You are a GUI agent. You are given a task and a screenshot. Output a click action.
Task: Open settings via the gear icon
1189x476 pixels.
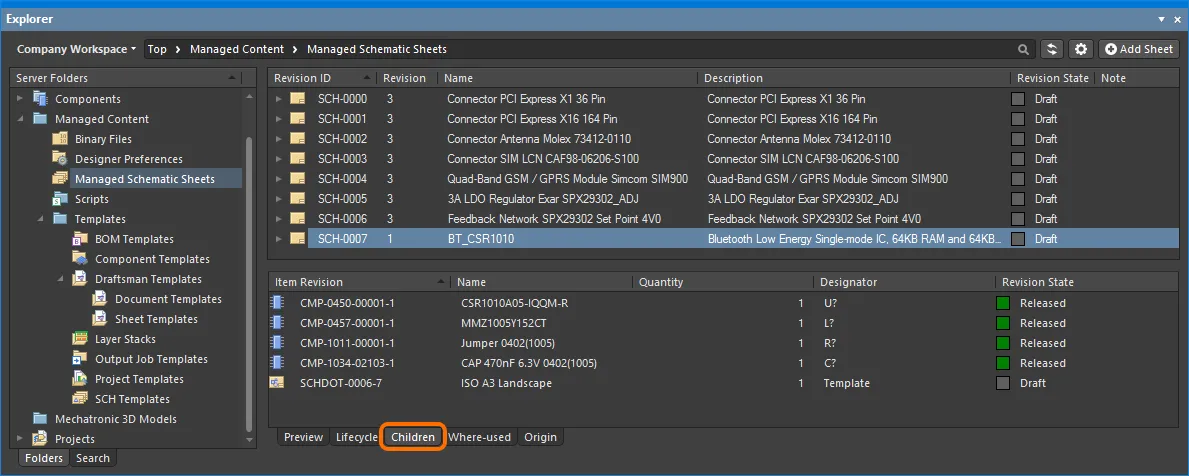[x=1081, y=49]
